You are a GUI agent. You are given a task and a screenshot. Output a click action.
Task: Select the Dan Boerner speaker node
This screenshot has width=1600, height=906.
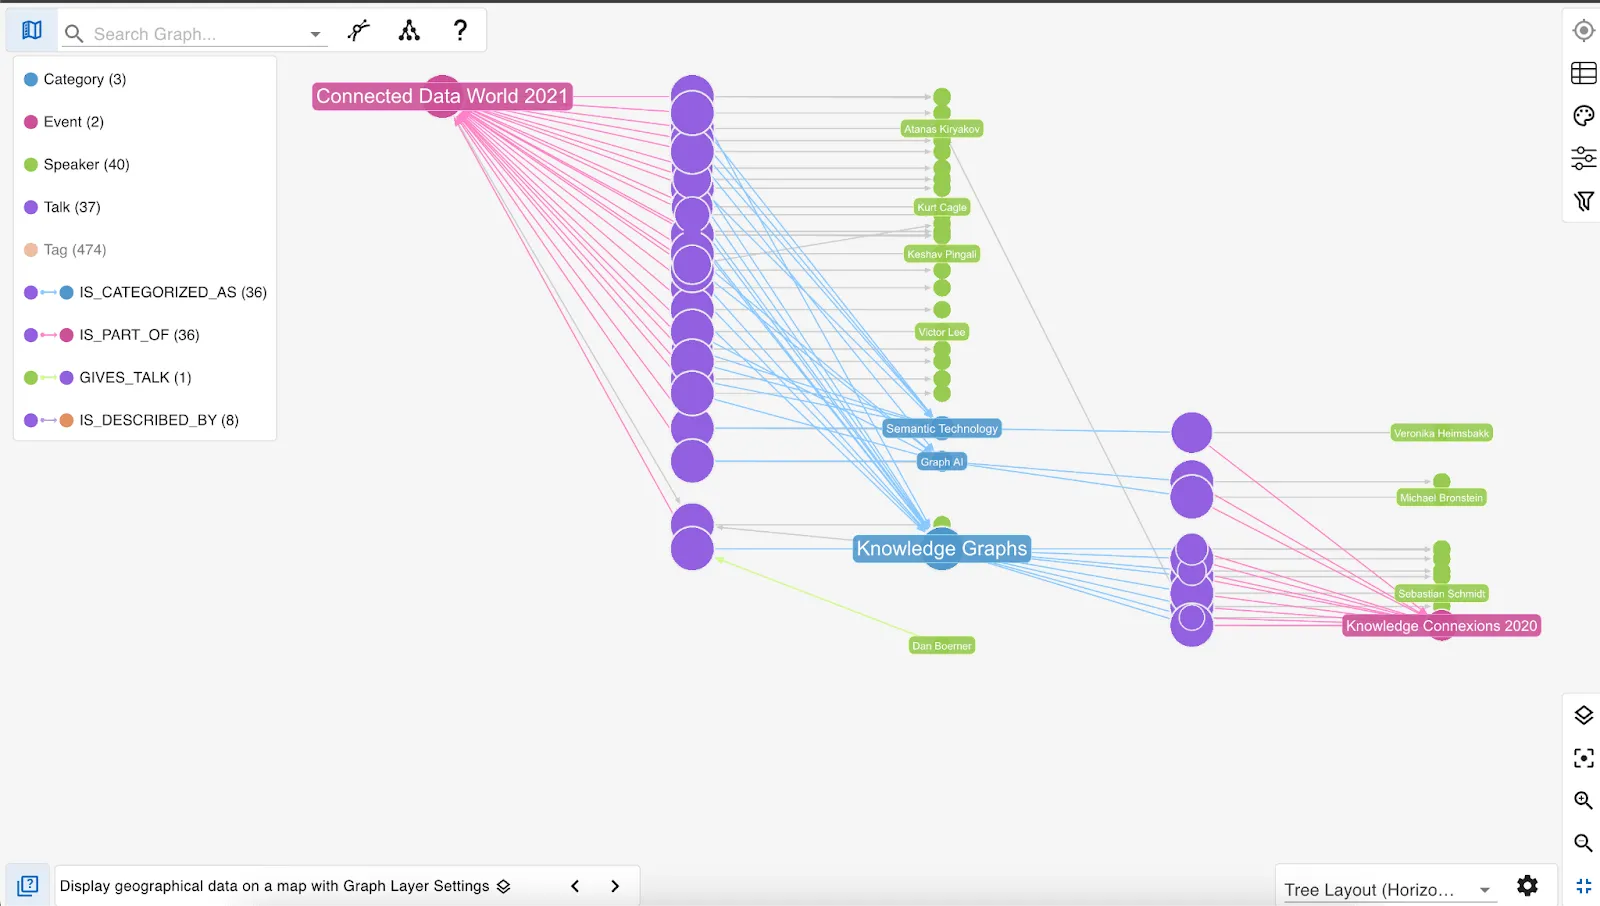point(942,646)
